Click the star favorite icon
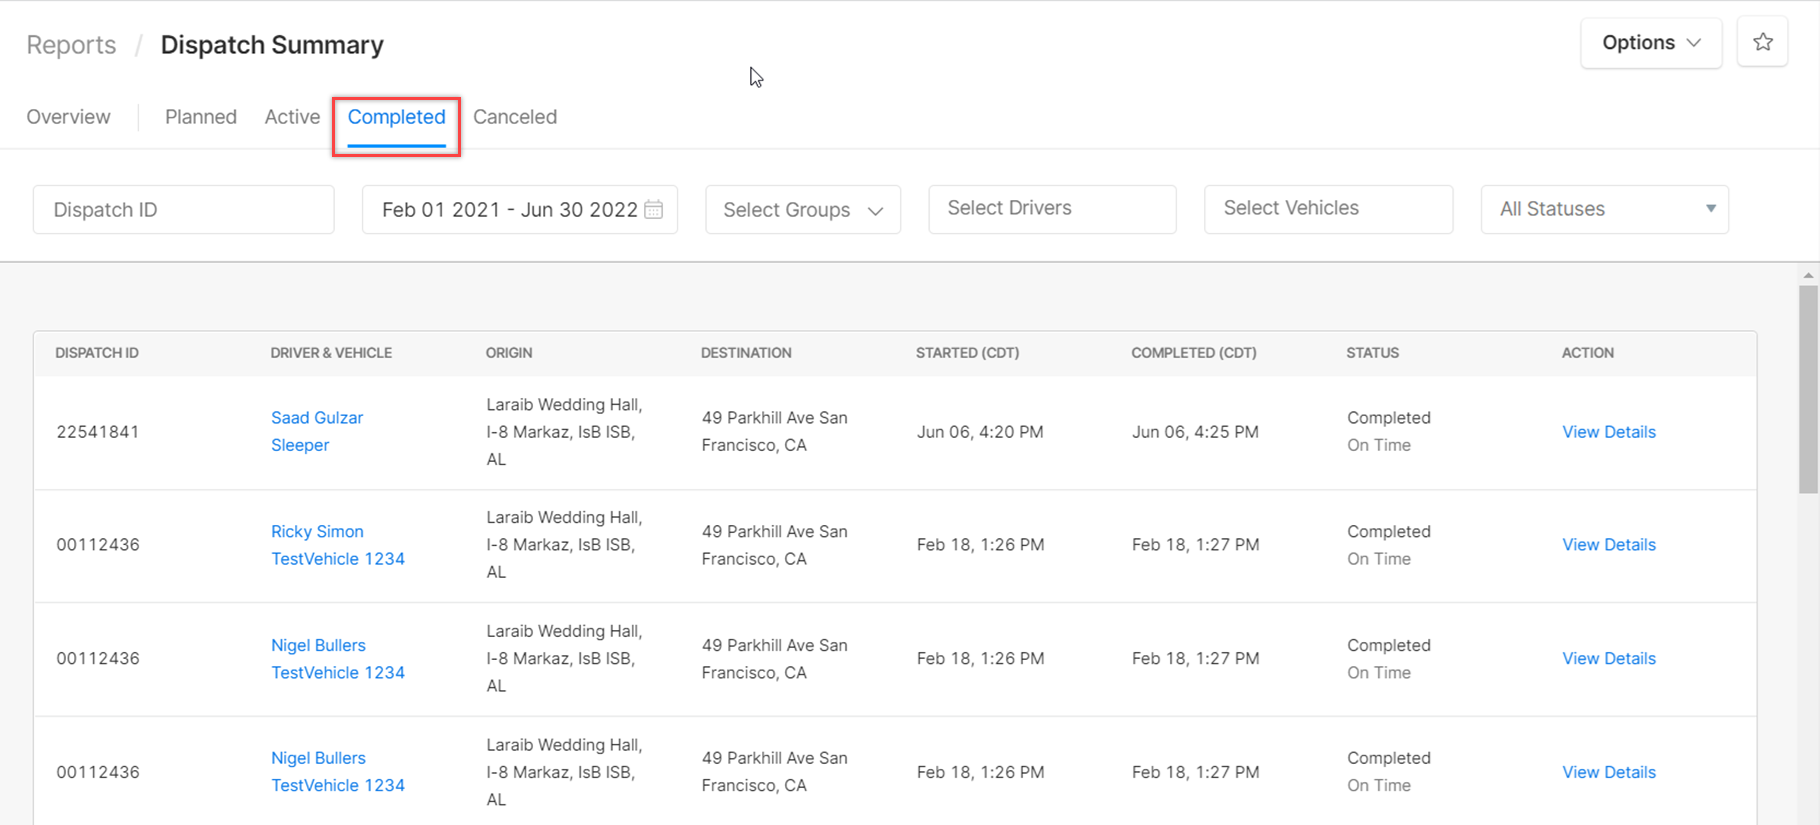Screen dimensions: 1820x825 click(x=1762, y=42)
